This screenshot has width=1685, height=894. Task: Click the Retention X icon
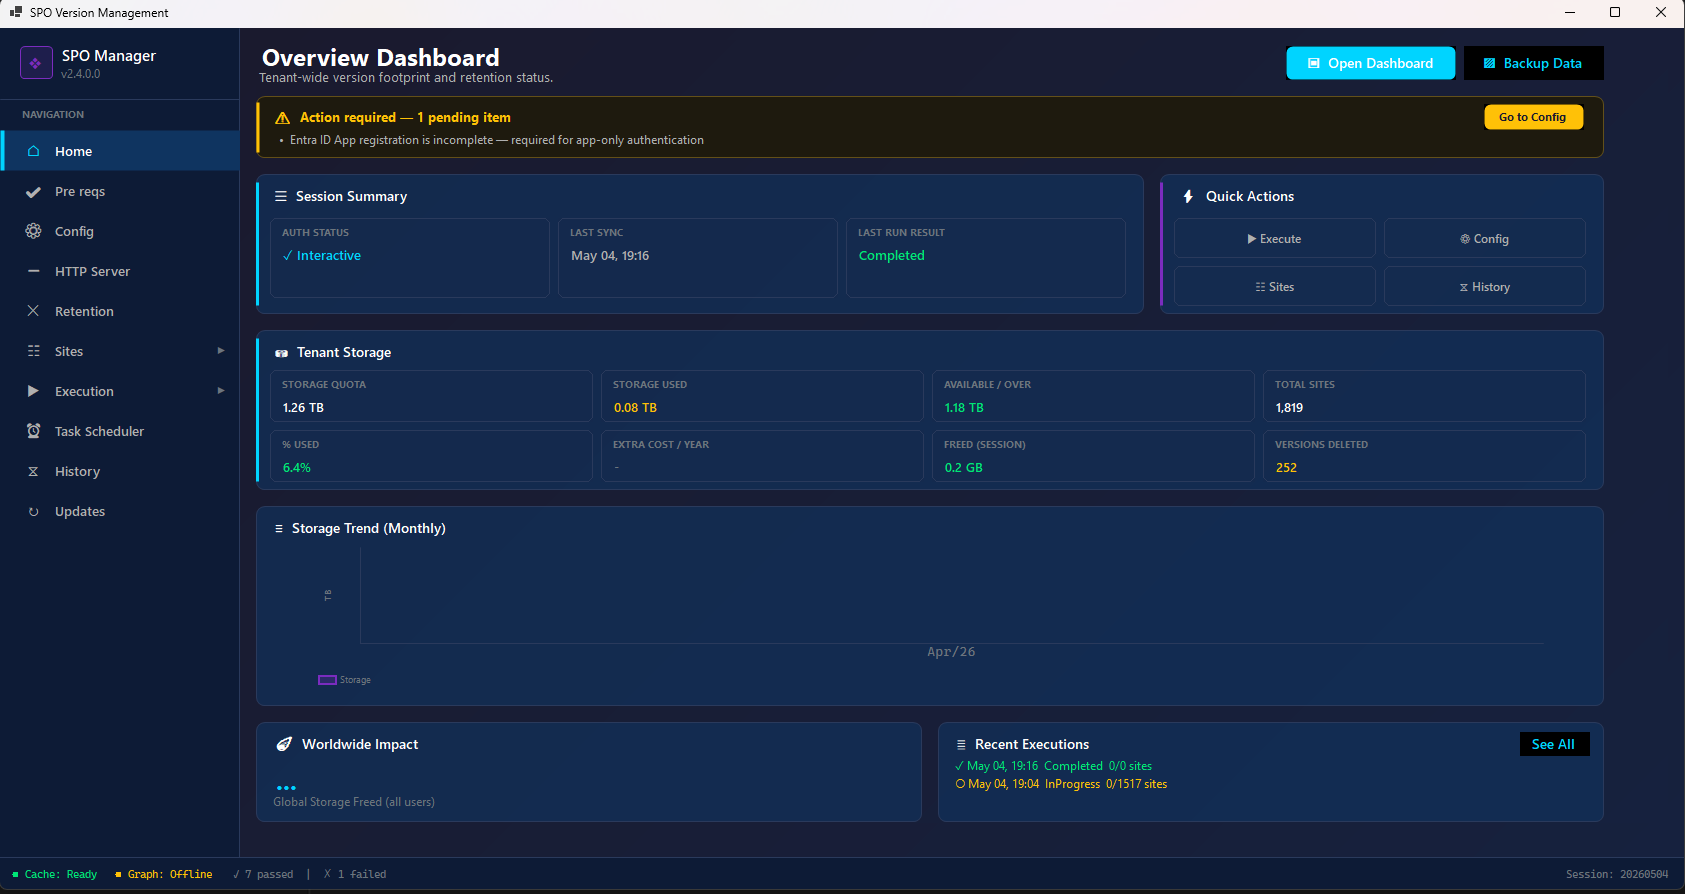(33, 311)
